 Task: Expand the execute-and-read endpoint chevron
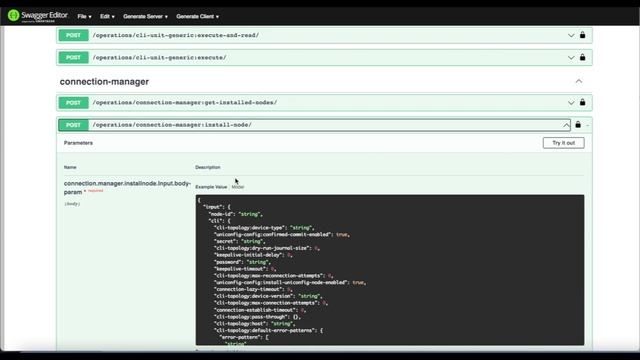[571, 36]
